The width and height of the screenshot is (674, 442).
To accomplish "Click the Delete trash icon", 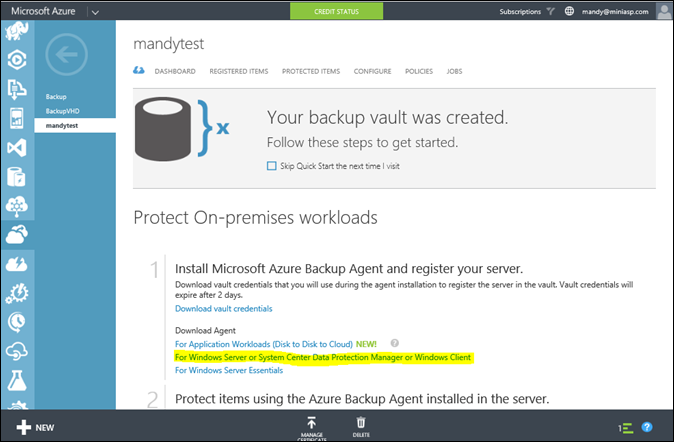I will coord(363,423).
